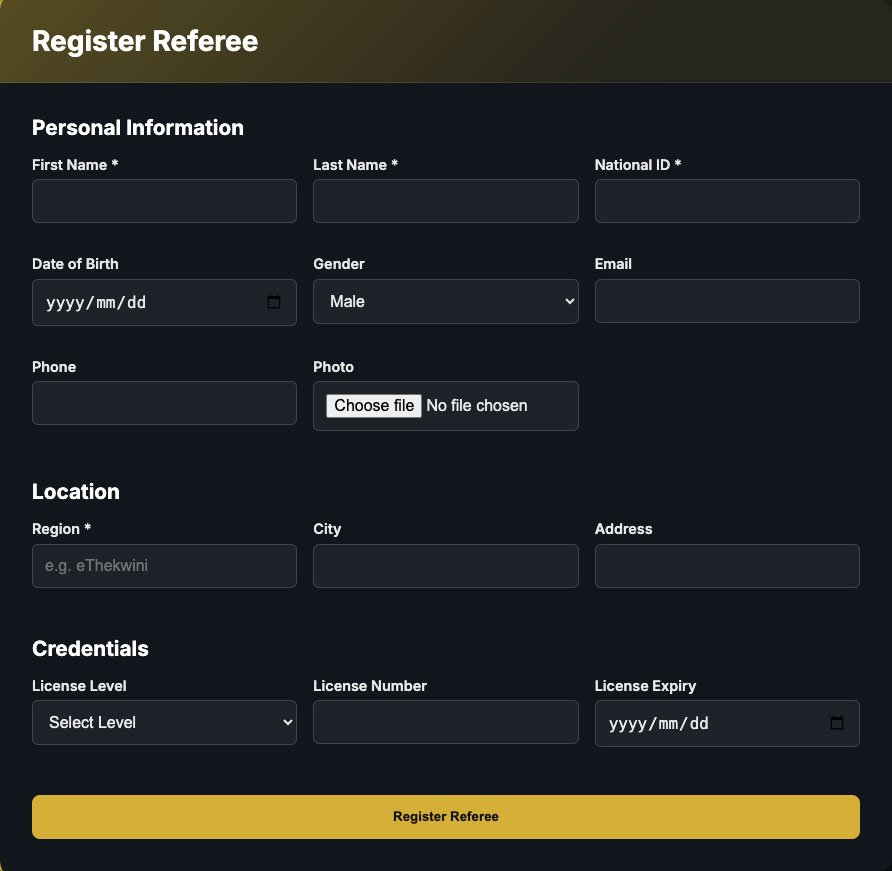Focus the First Name input field

click(164, 201)
